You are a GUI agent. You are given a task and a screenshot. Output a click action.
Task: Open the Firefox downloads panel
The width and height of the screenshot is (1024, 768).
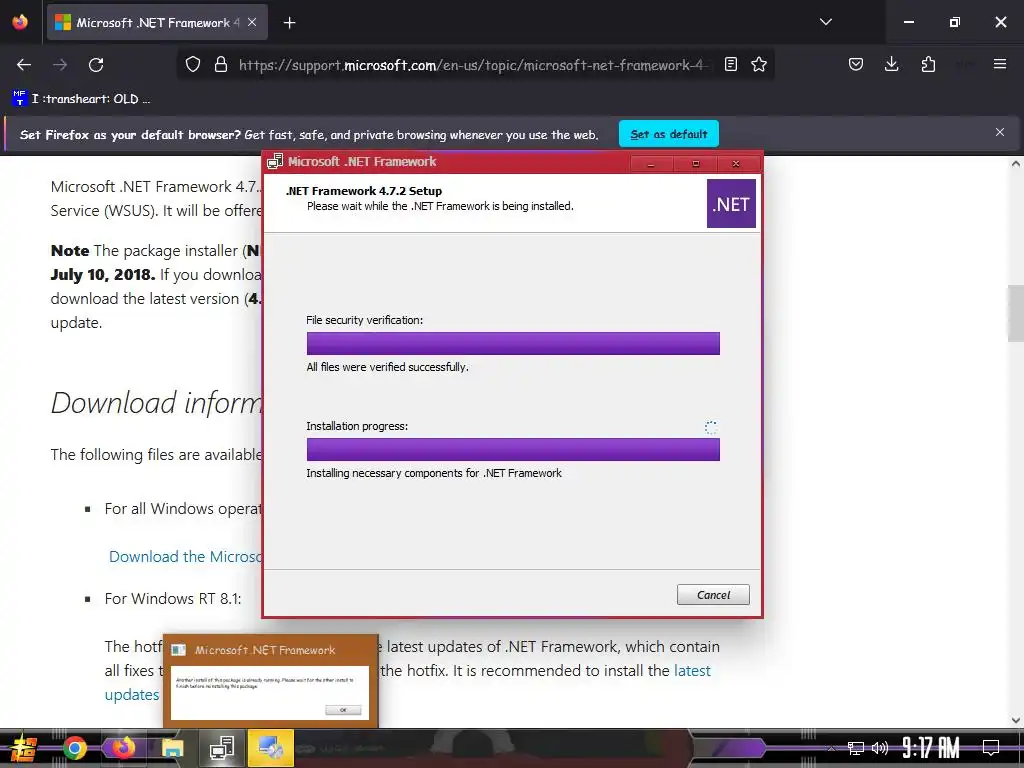(x=891, y=64)
